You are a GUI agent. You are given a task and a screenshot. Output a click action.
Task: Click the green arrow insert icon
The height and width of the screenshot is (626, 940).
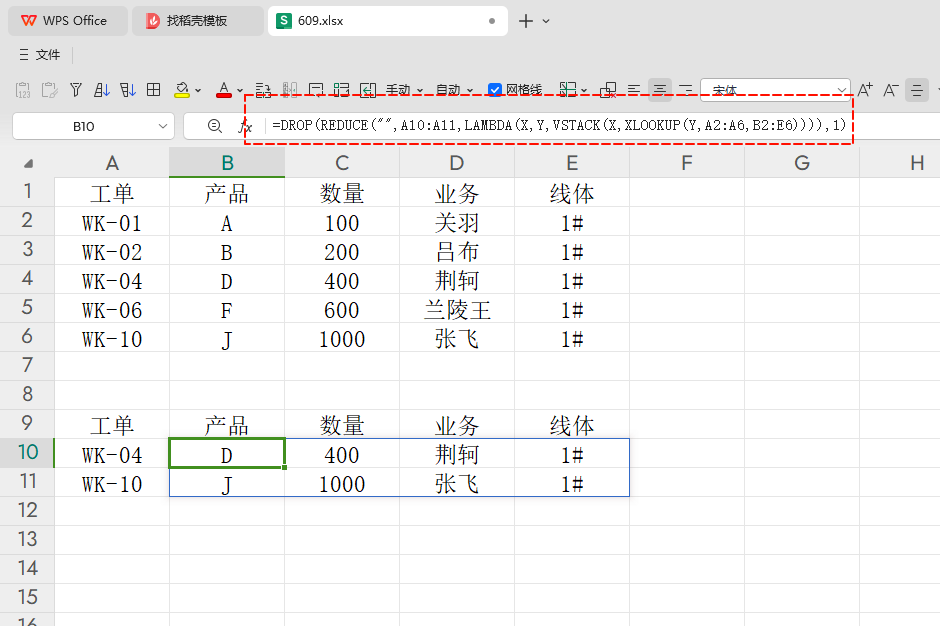(367, 90)
